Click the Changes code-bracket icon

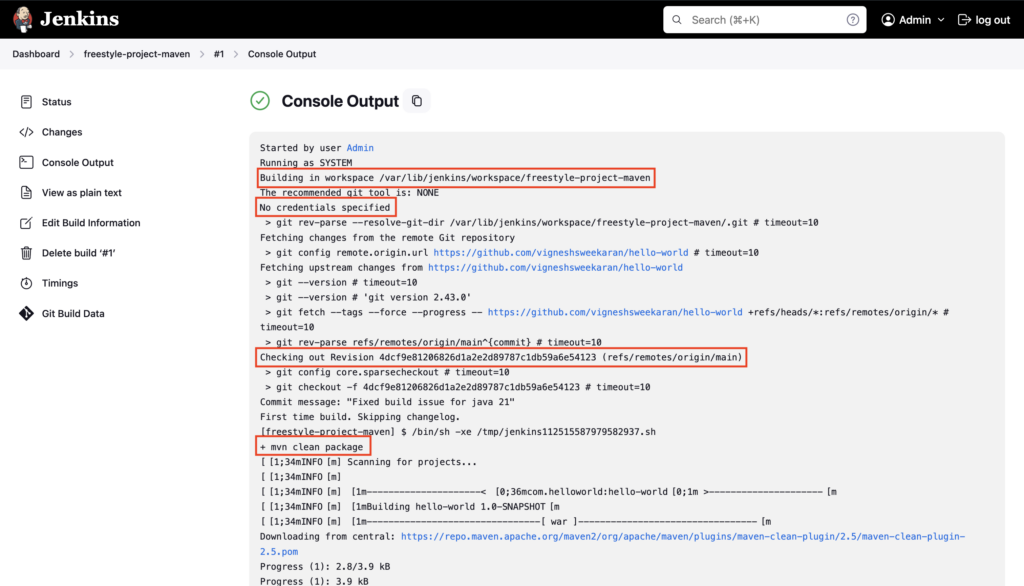point(26,132)
